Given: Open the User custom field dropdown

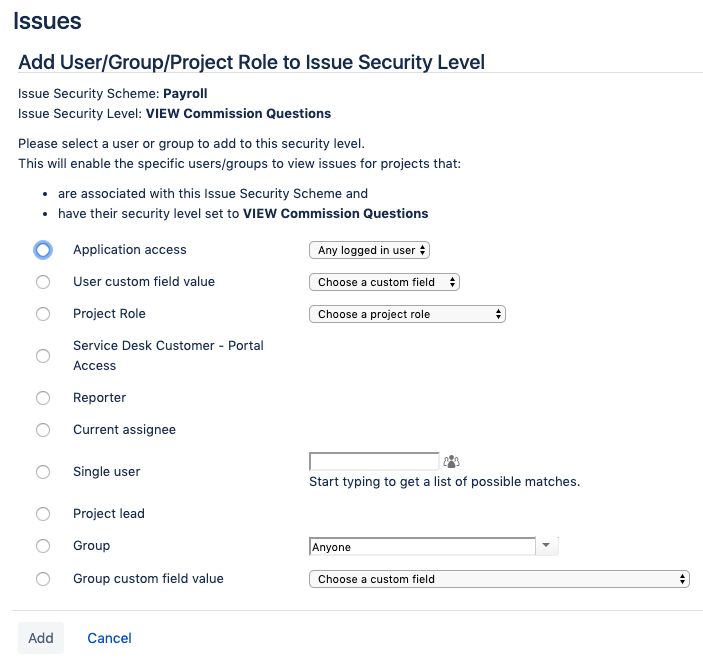Looking at the screenshot, I should point(384,283).
